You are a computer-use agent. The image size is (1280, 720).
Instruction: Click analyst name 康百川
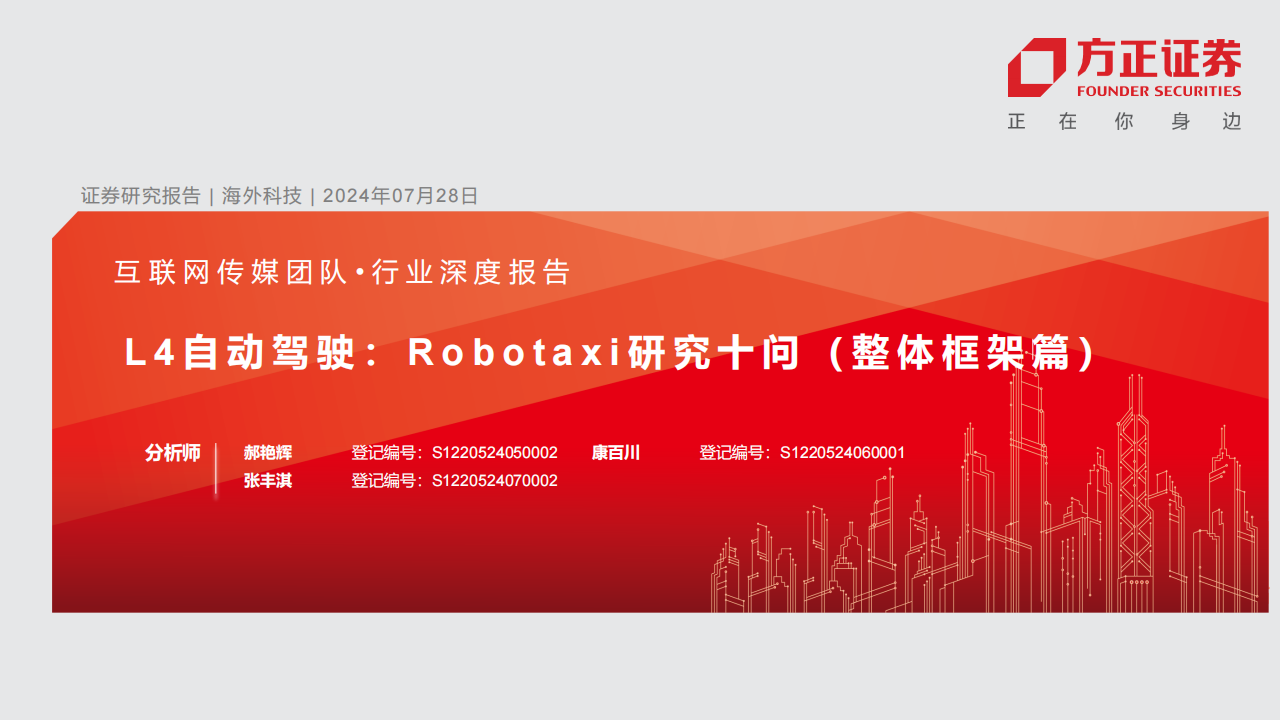616,453
